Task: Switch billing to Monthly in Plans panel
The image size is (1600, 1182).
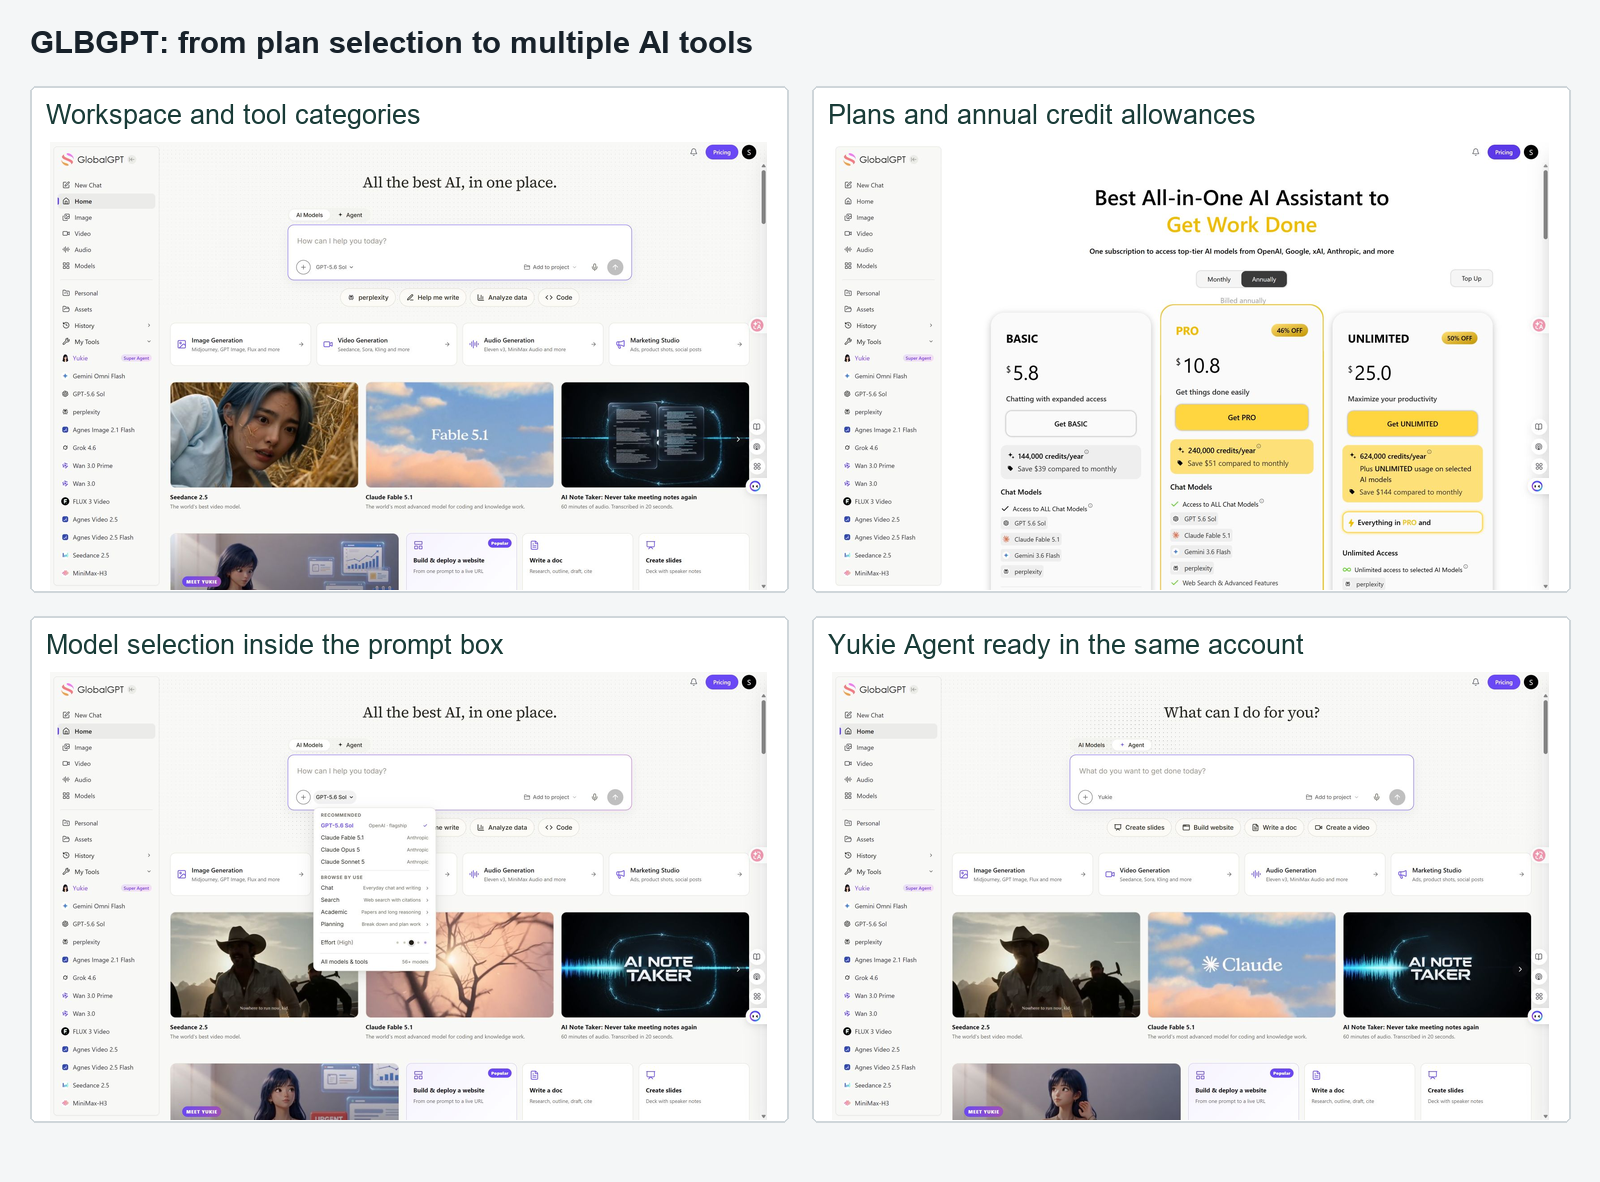Action: click(1219, 279)
